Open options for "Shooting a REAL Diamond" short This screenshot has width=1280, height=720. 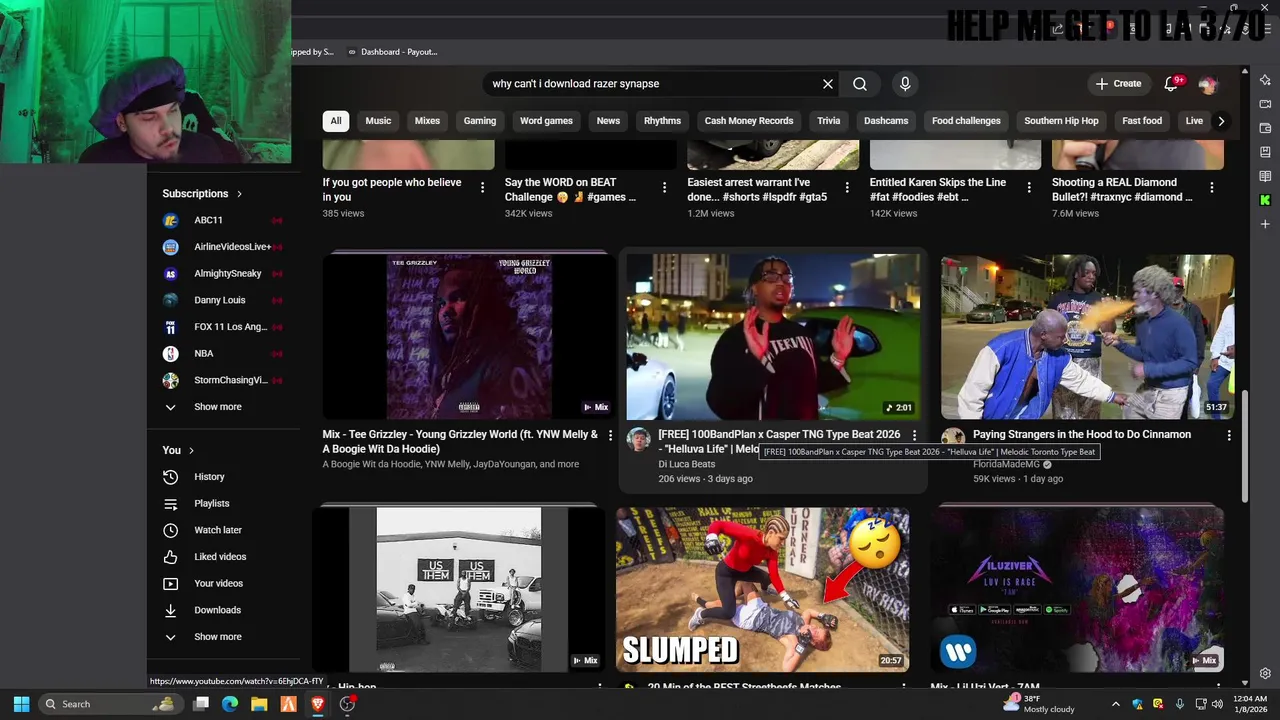click(1212, 188)
